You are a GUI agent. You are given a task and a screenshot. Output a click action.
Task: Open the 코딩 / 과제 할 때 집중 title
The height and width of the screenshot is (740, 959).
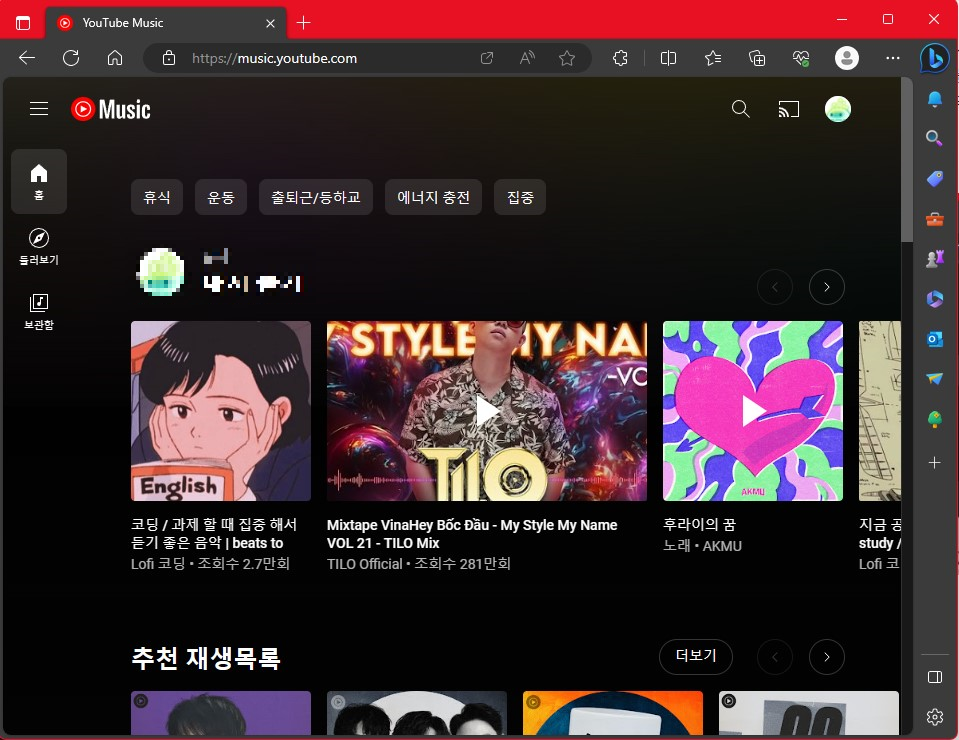pyautogui.click(x=214, y=534)
